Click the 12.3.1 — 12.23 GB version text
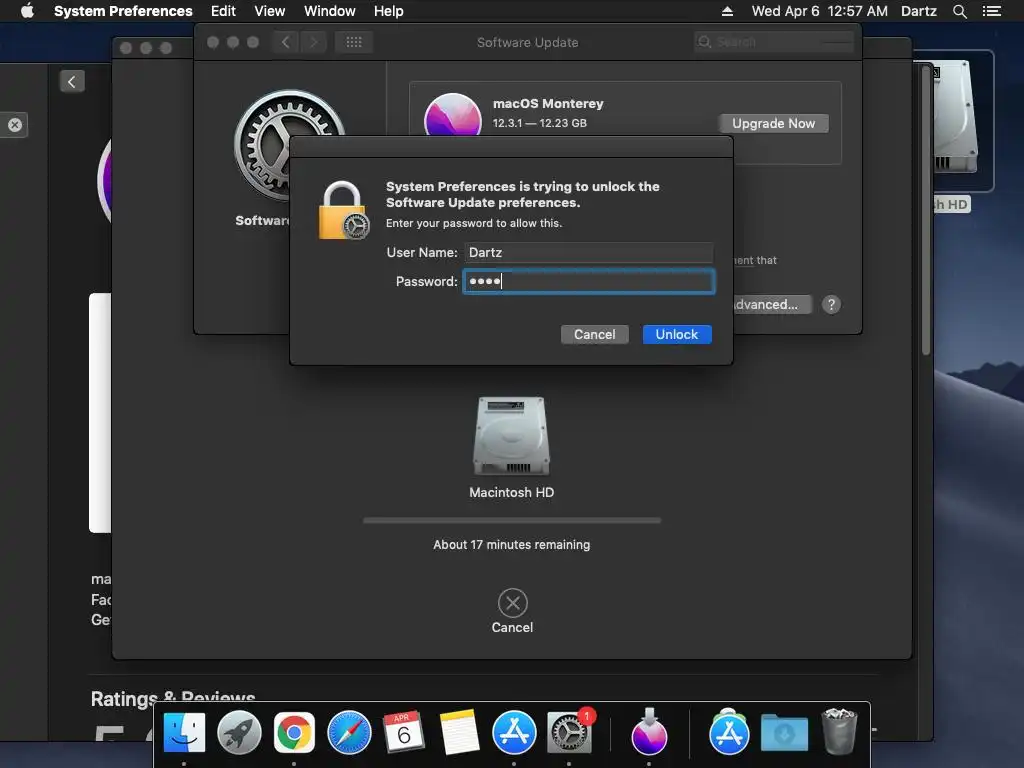Image resolution: width=1024 pixels, height=768 pixels. click(x=539, y=123)
